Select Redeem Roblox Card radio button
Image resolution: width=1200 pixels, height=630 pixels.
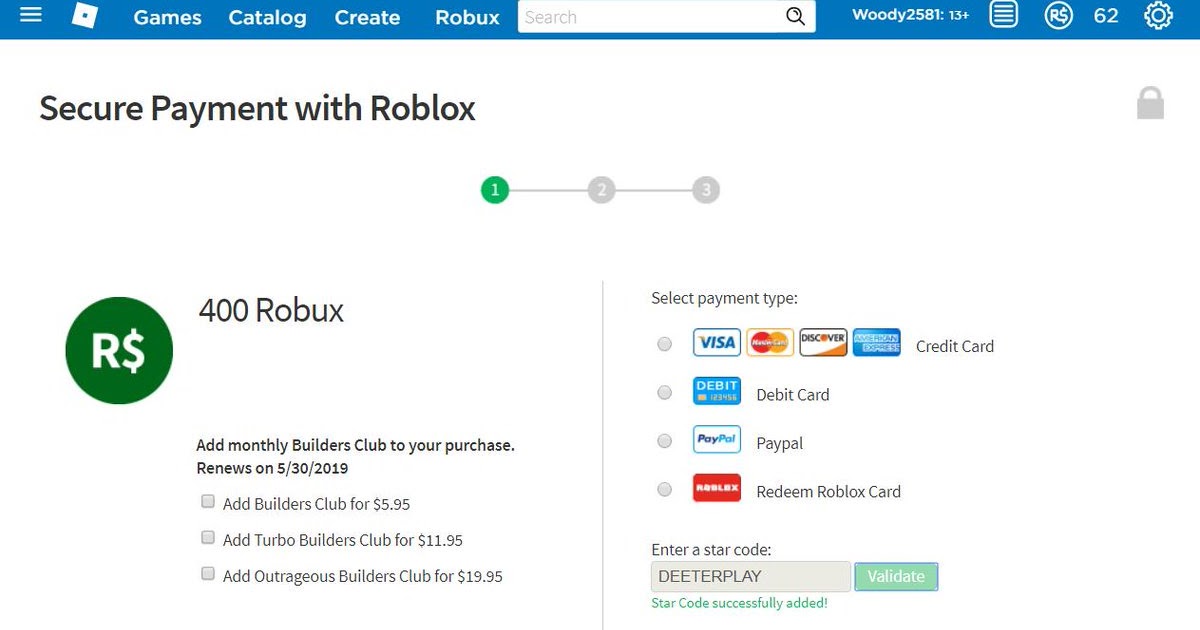pos(664,489)
